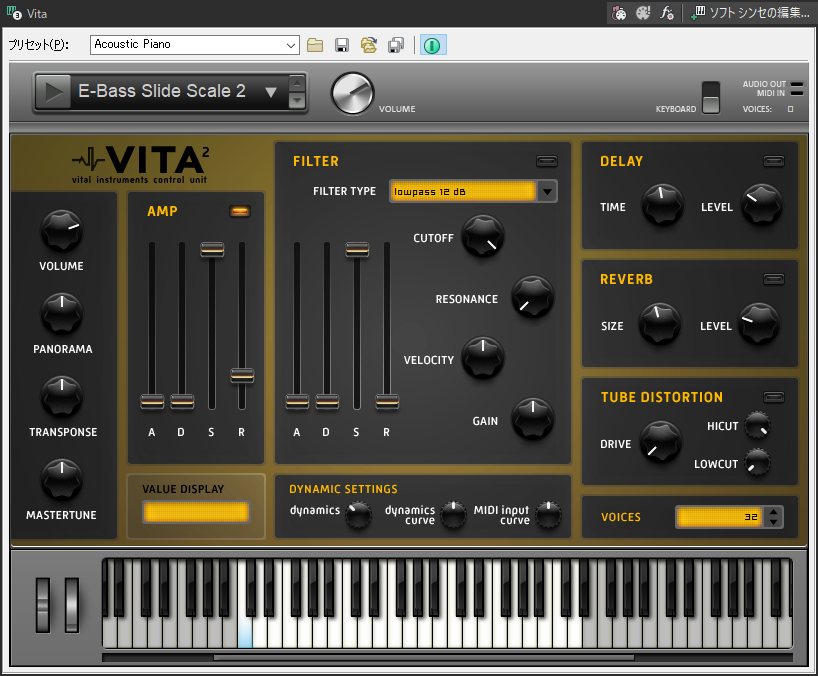
Task: Step to next instrument with down arrow
Action: [x=297, y=101]
